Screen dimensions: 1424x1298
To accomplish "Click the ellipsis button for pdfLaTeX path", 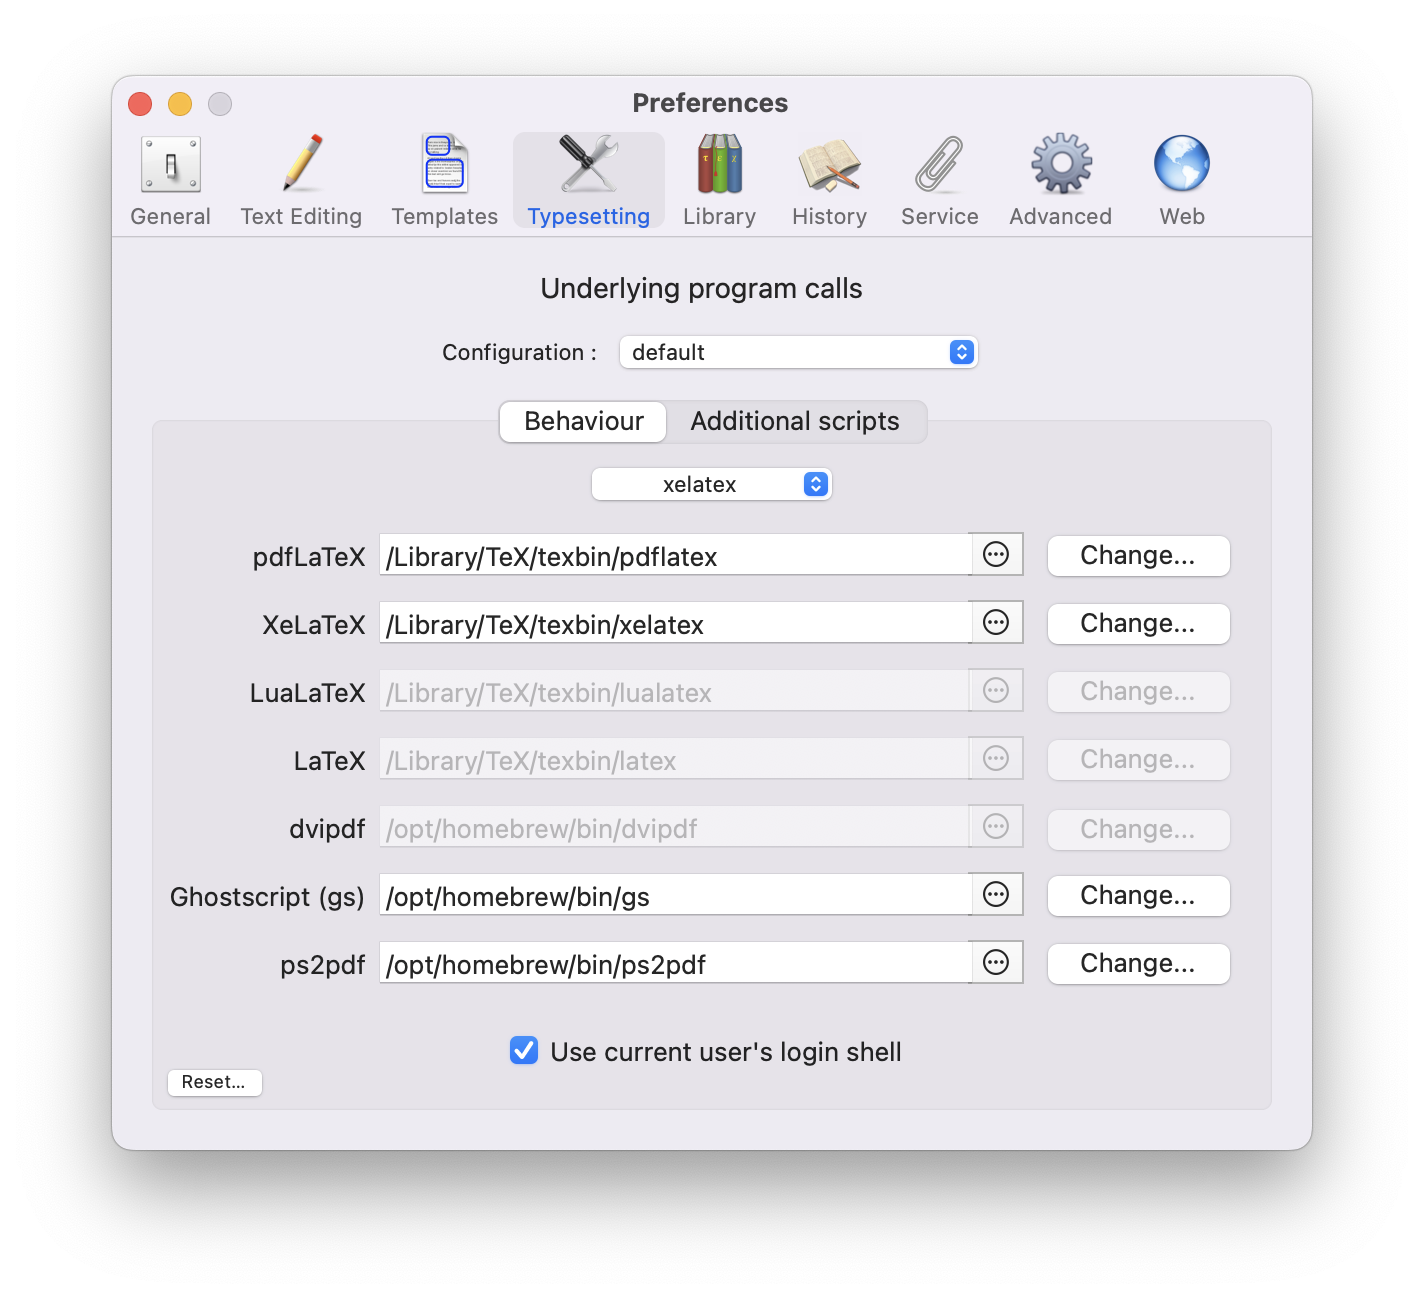I will pos(996,555).
